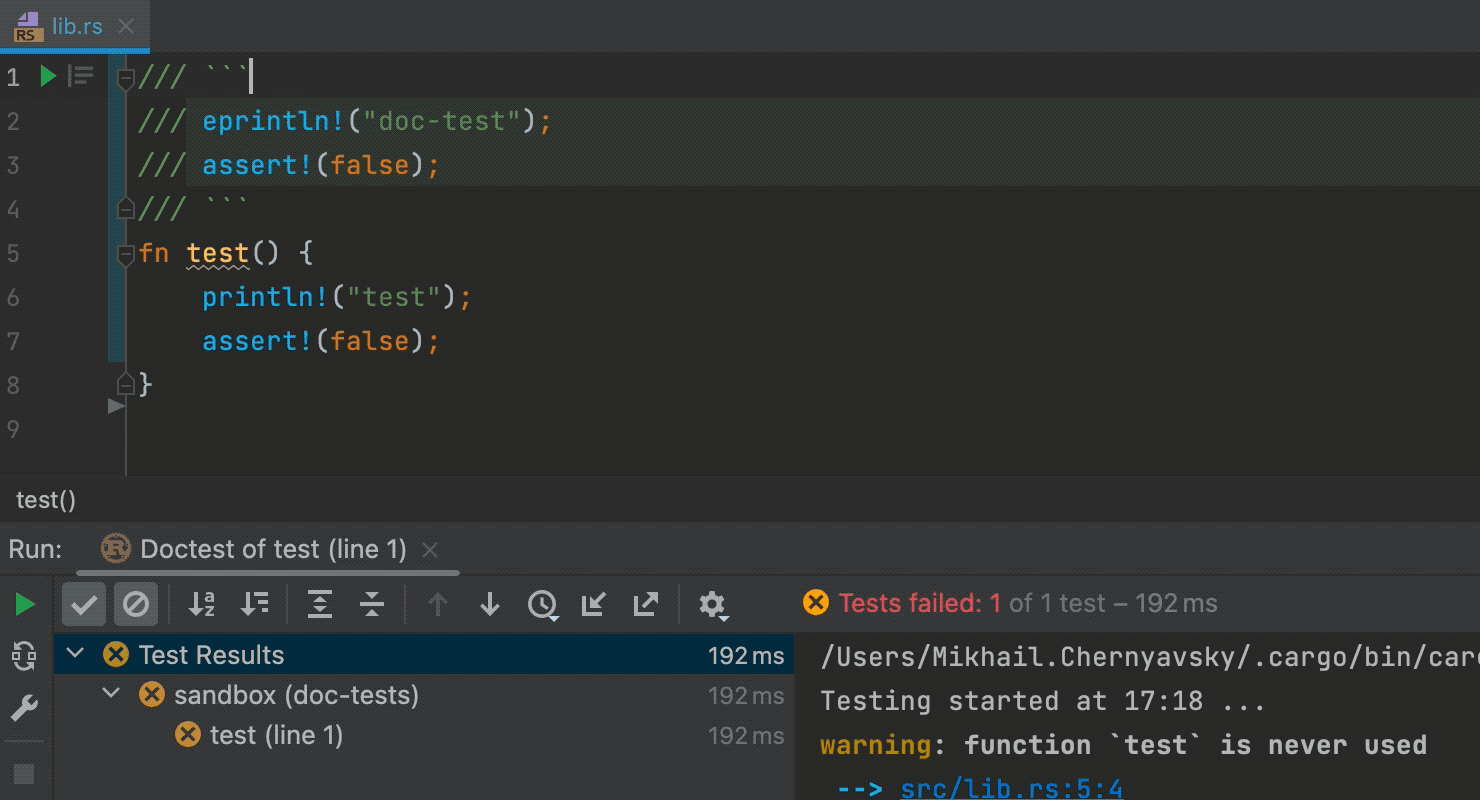Click rerun failed tests icon

tap(24, 656)
